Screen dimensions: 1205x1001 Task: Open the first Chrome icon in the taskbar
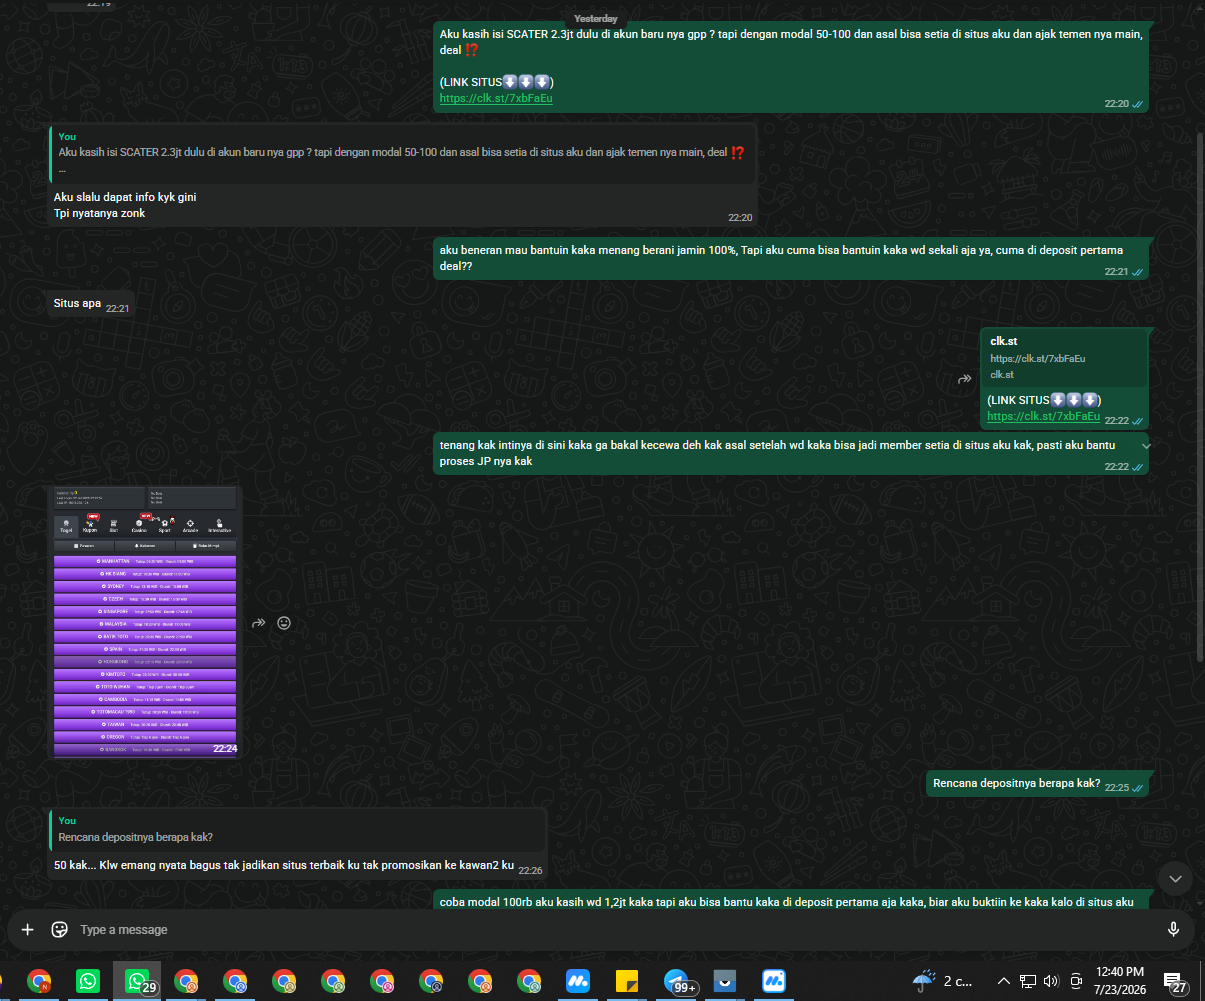tap(39, 981)
